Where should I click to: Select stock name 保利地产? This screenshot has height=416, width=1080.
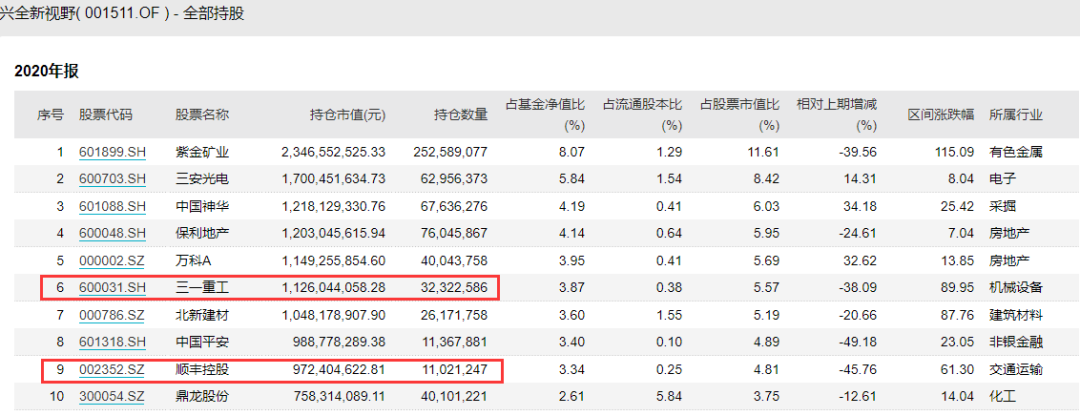(x=202, y=233)
